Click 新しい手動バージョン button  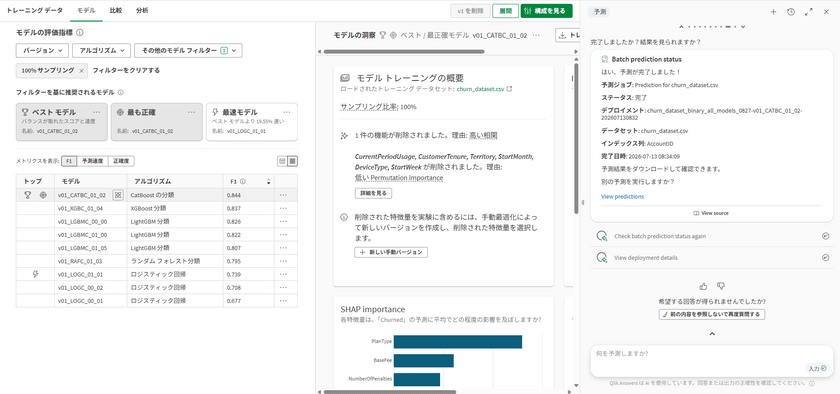click(x=391, y=252)
